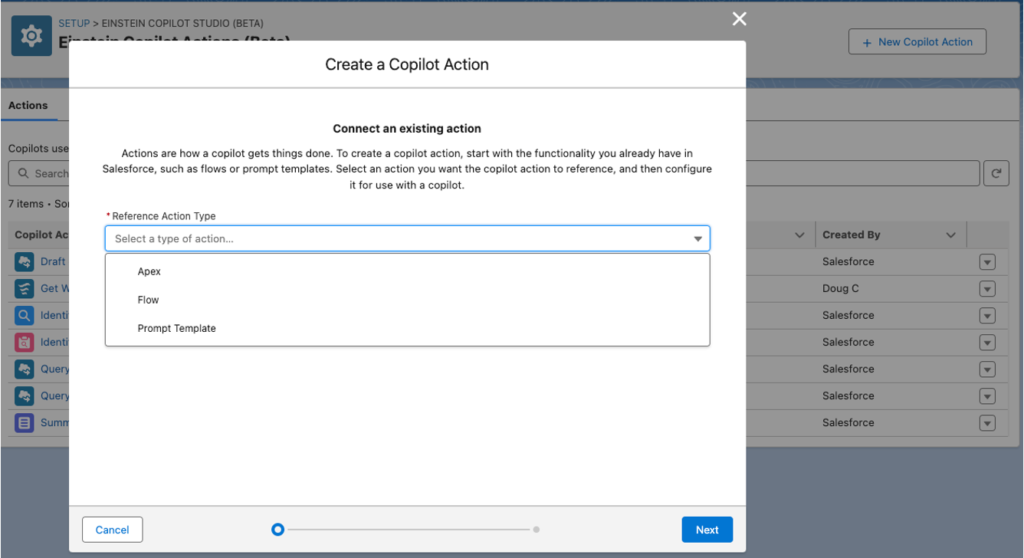1024x558 pixels.
Task: Click the search magnifier icon in Search box
Action: pos(24,173)
